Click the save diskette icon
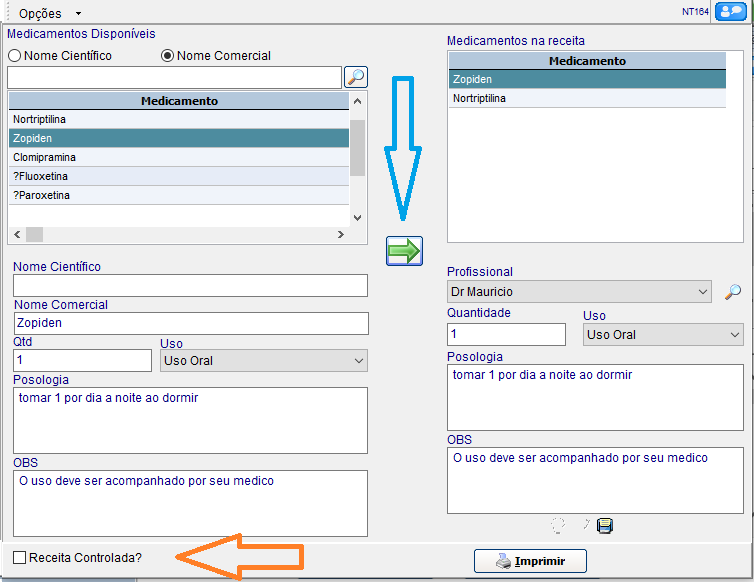 [x=605, y=526]
